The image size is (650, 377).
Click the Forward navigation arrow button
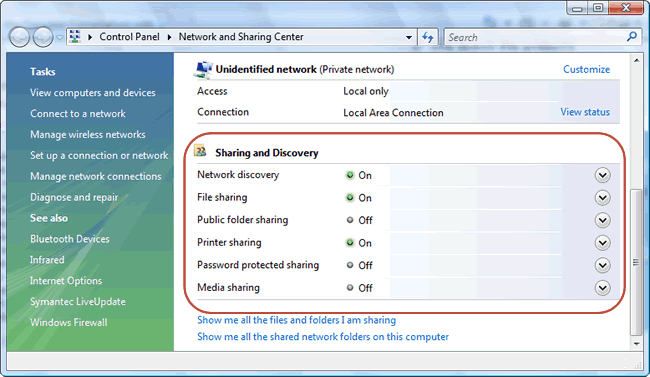(43, 37)
